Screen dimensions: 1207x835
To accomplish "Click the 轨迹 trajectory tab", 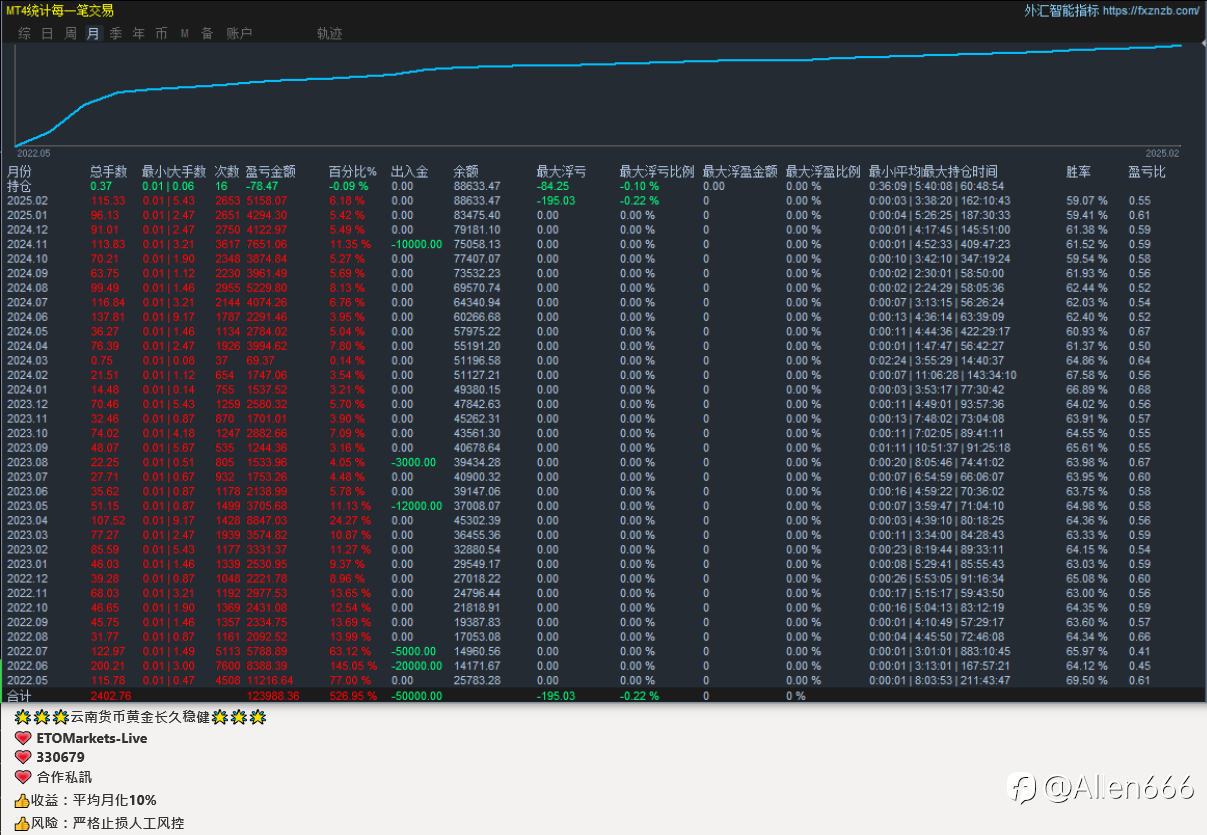I will pyautogui.click(x=329, y=33).
